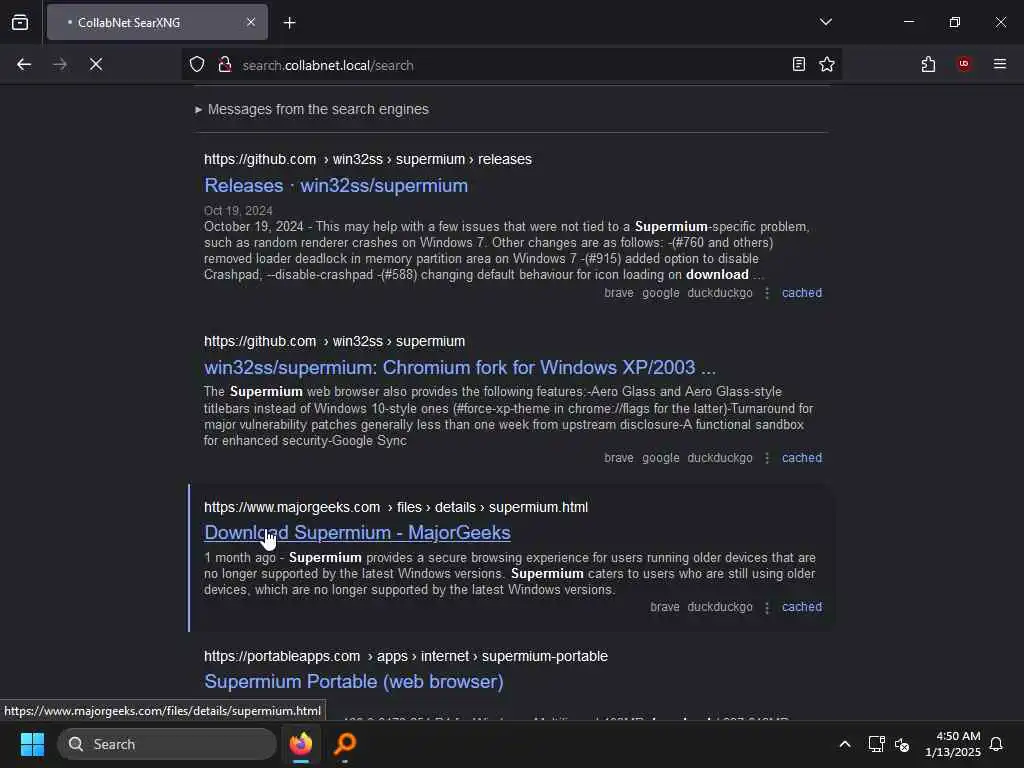Open cached link for Chromium fork result
Image resolution: width=1024 pixels, height=768 pixels.
[802, 458]
